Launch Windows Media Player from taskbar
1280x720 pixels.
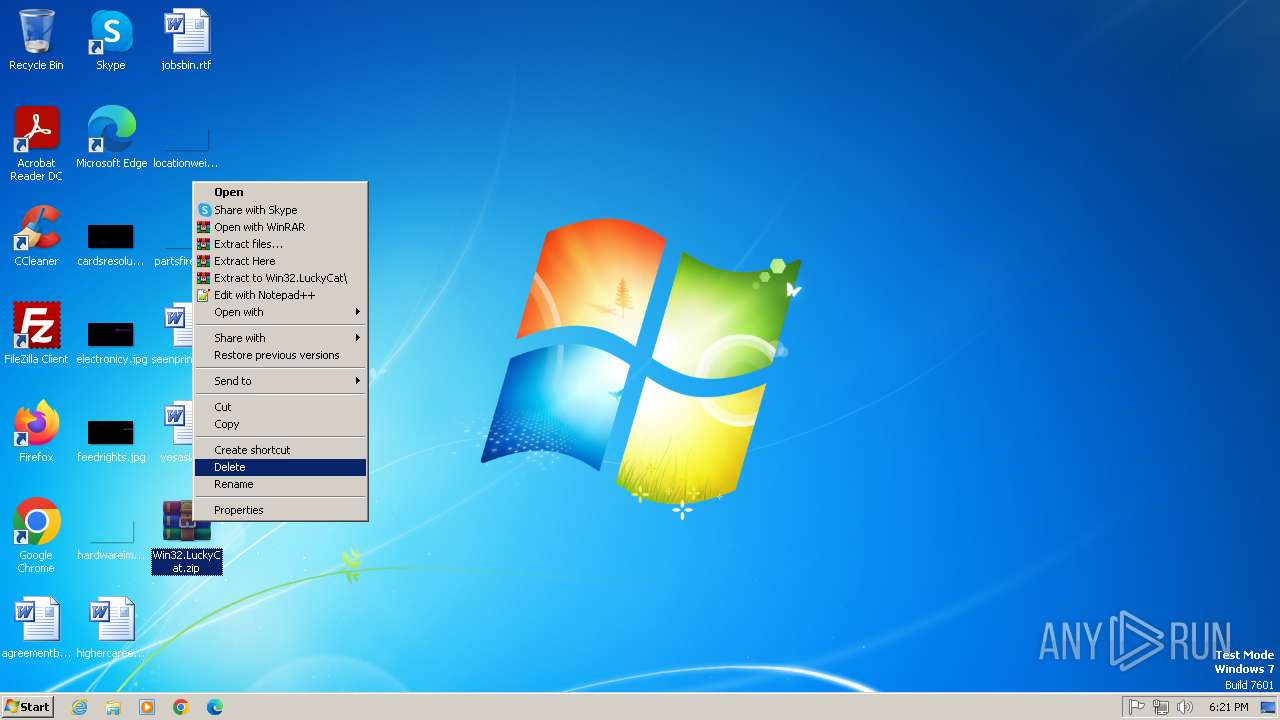pyautogui.click(x=147, y=707)
